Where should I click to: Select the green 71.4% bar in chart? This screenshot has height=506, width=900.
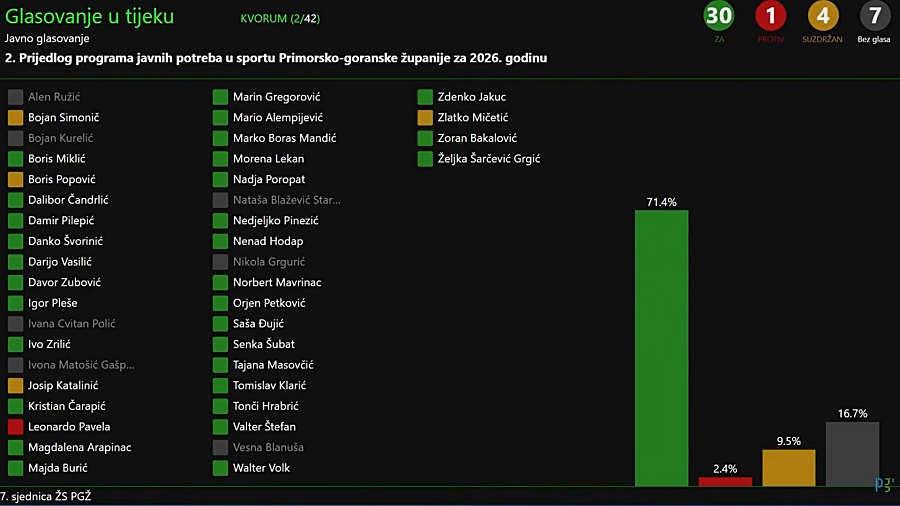[661, 347]
